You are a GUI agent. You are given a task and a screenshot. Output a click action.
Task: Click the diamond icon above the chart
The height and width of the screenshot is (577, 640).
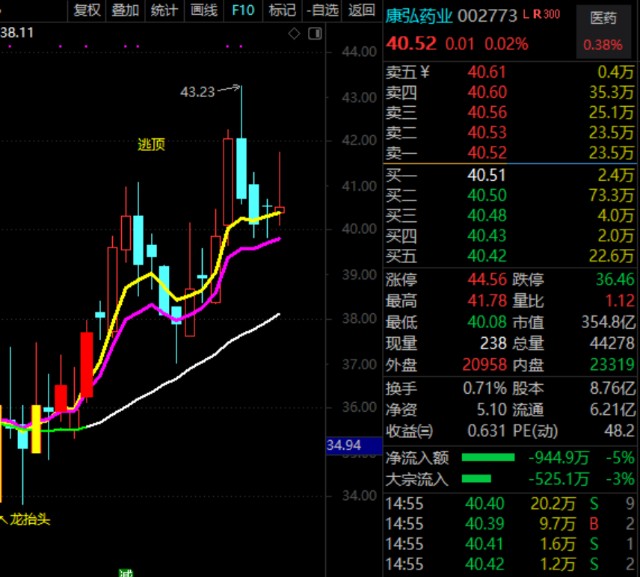[293, 33]
